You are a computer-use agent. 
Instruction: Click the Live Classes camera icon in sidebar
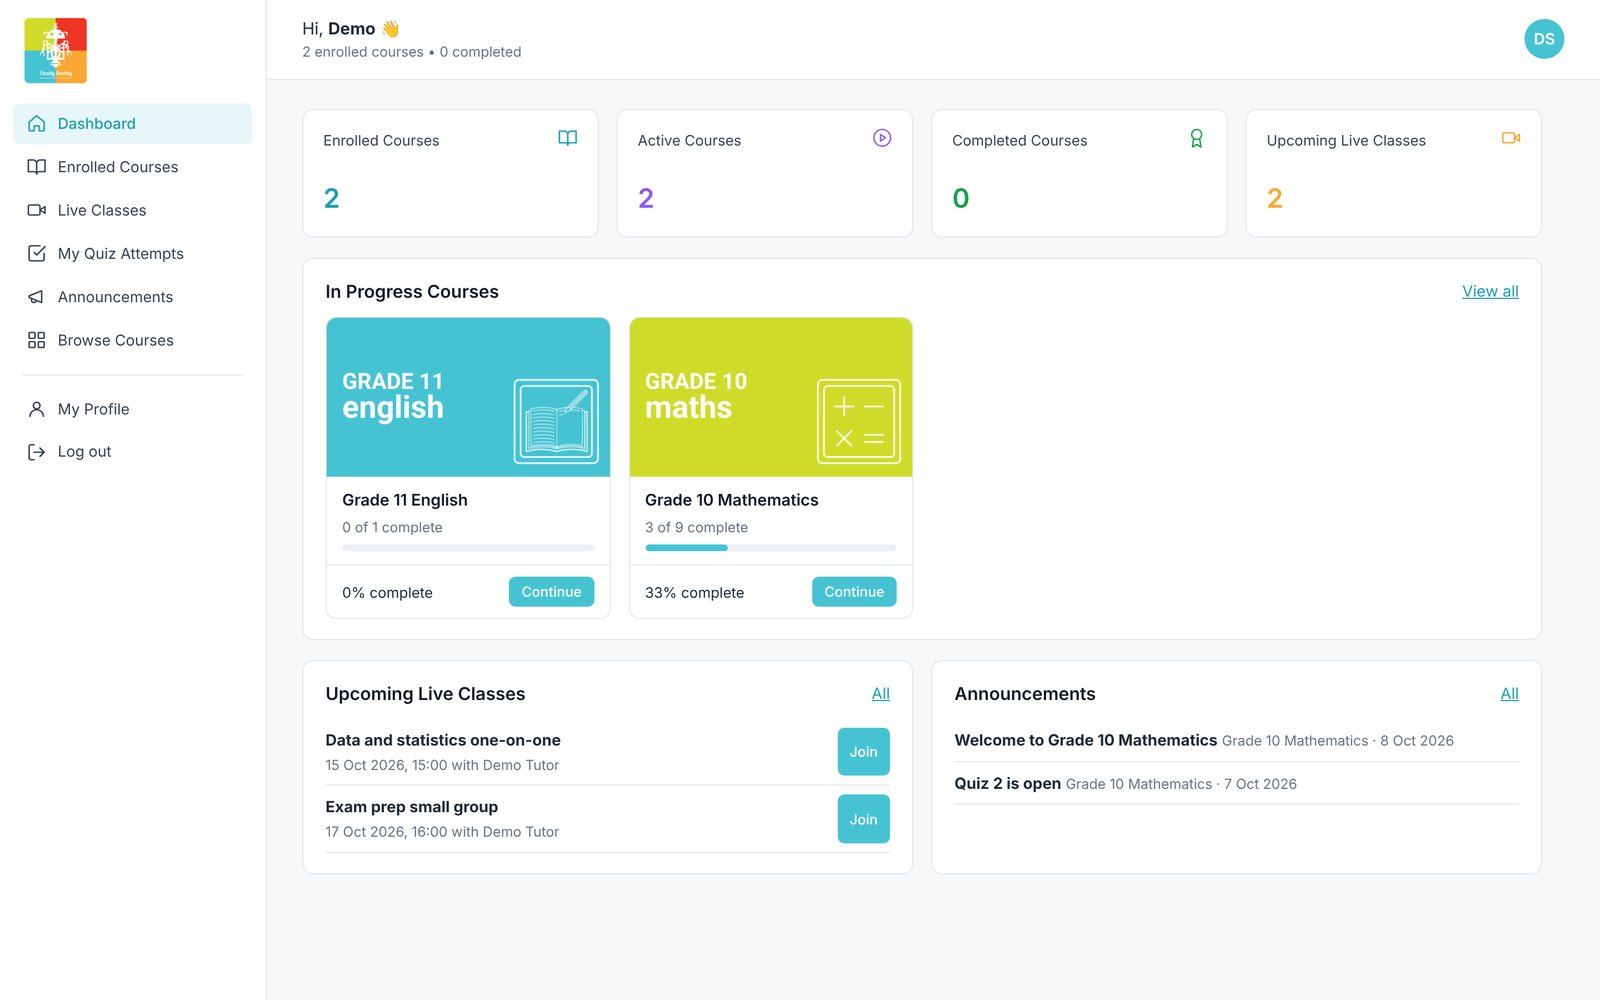(37, 210)
